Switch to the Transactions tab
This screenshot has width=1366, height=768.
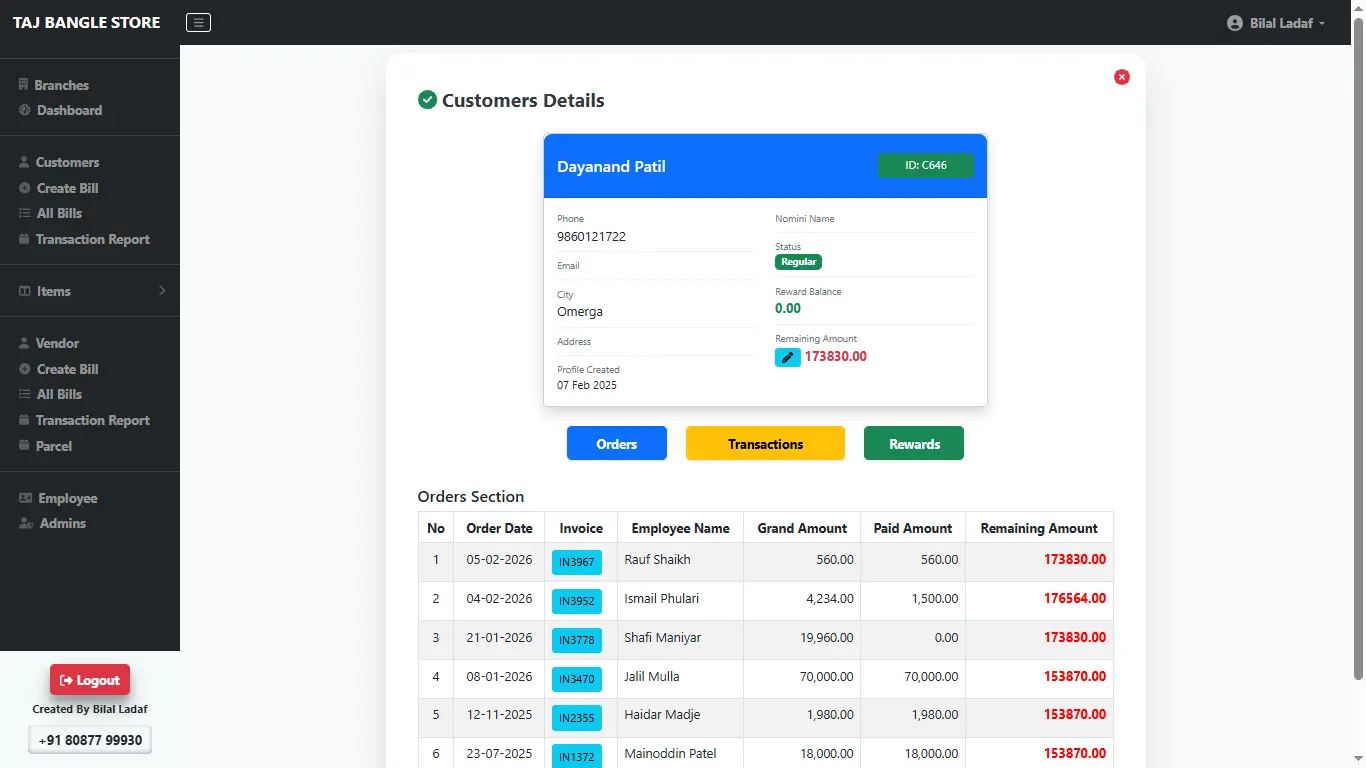(764, 443)
